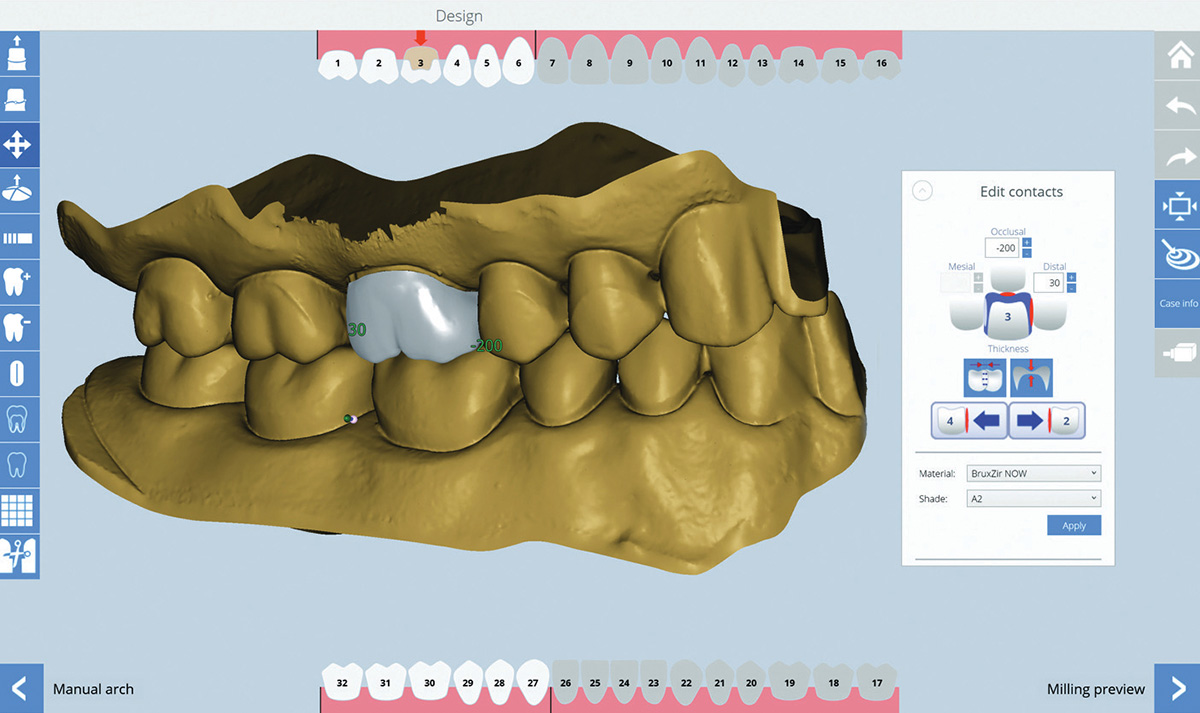This screenshot has width=1200, height=713.
Task: Increase the Occlusal contact value
Action: [1027, 242]
